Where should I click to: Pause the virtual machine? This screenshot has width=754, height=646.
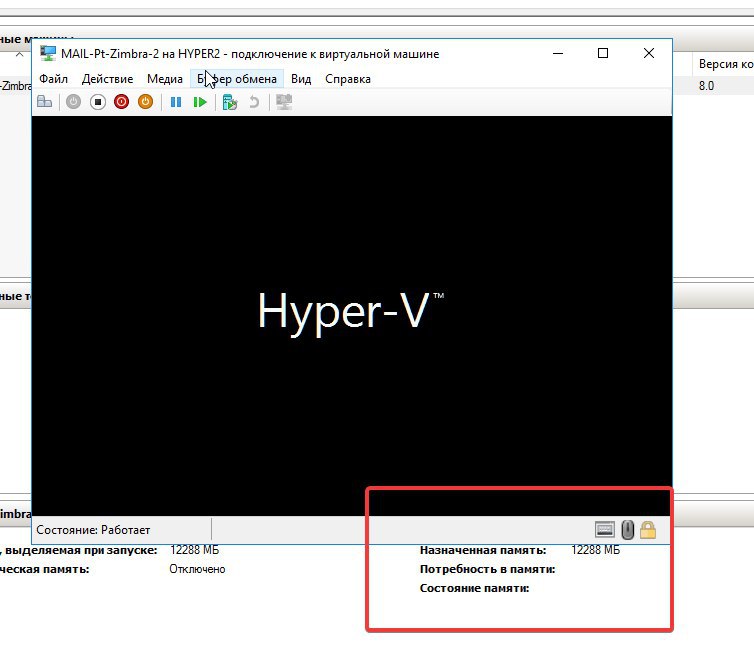(176, 102)
